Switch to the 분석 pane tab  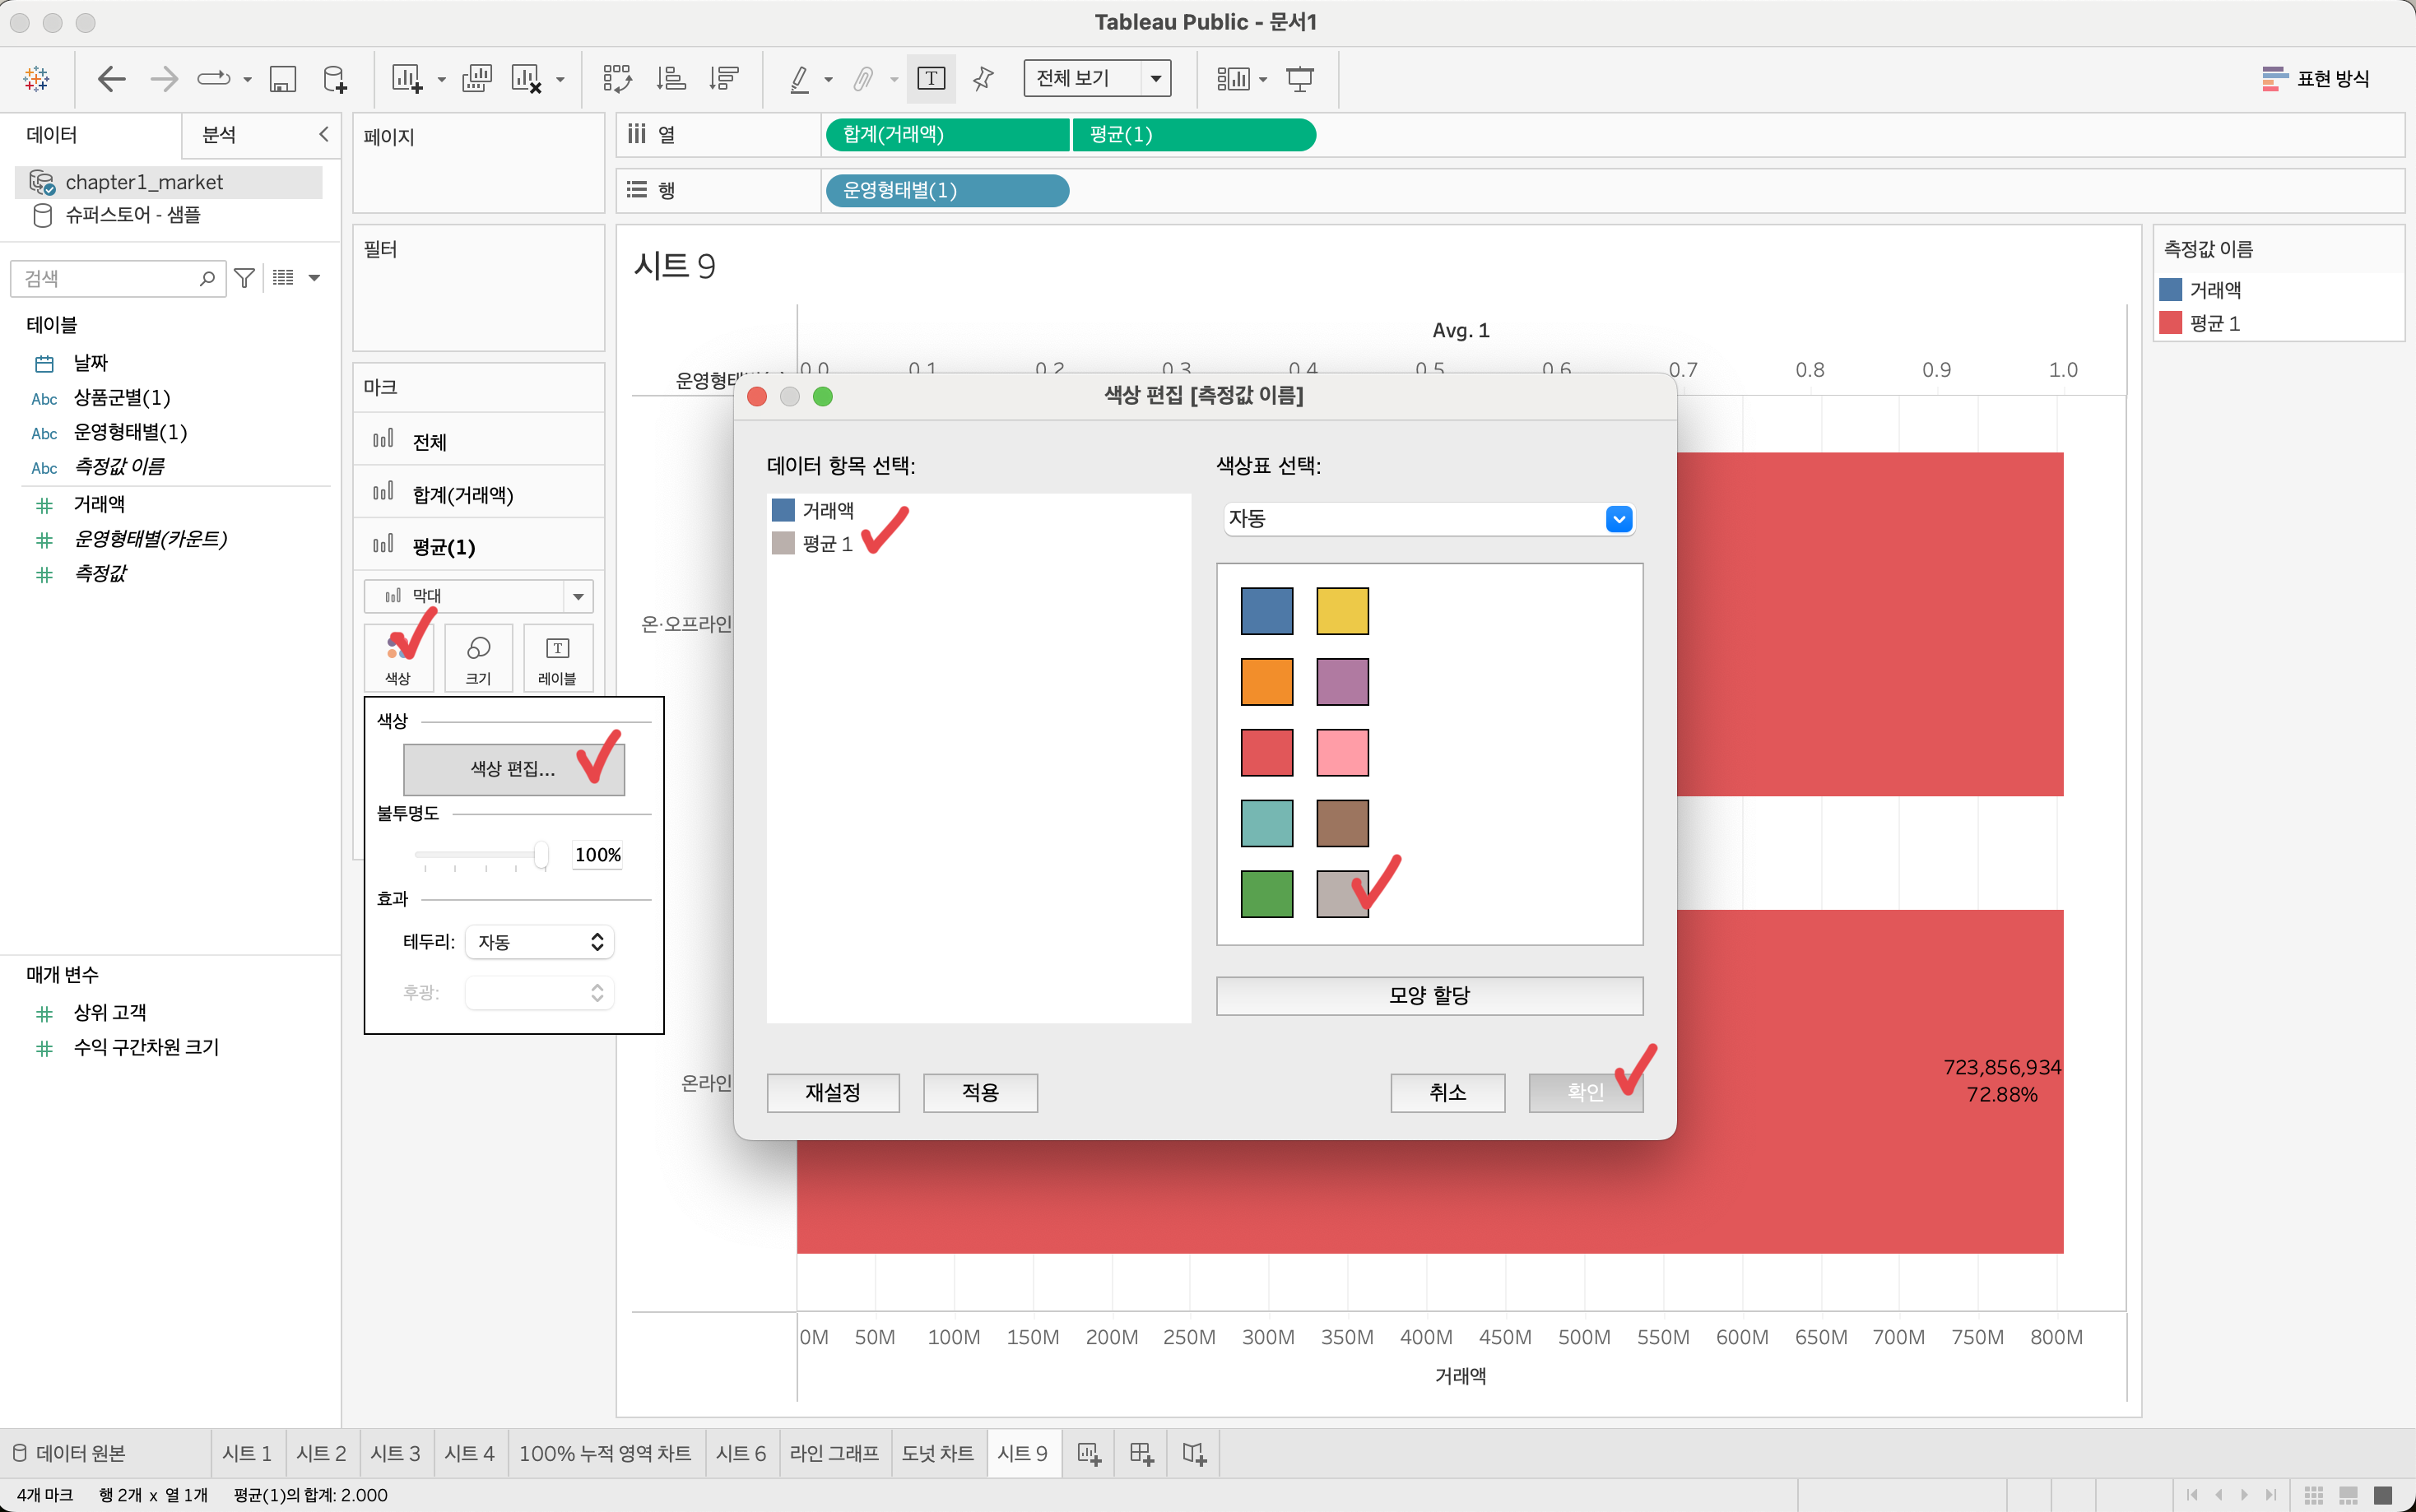tap(219, 135)
